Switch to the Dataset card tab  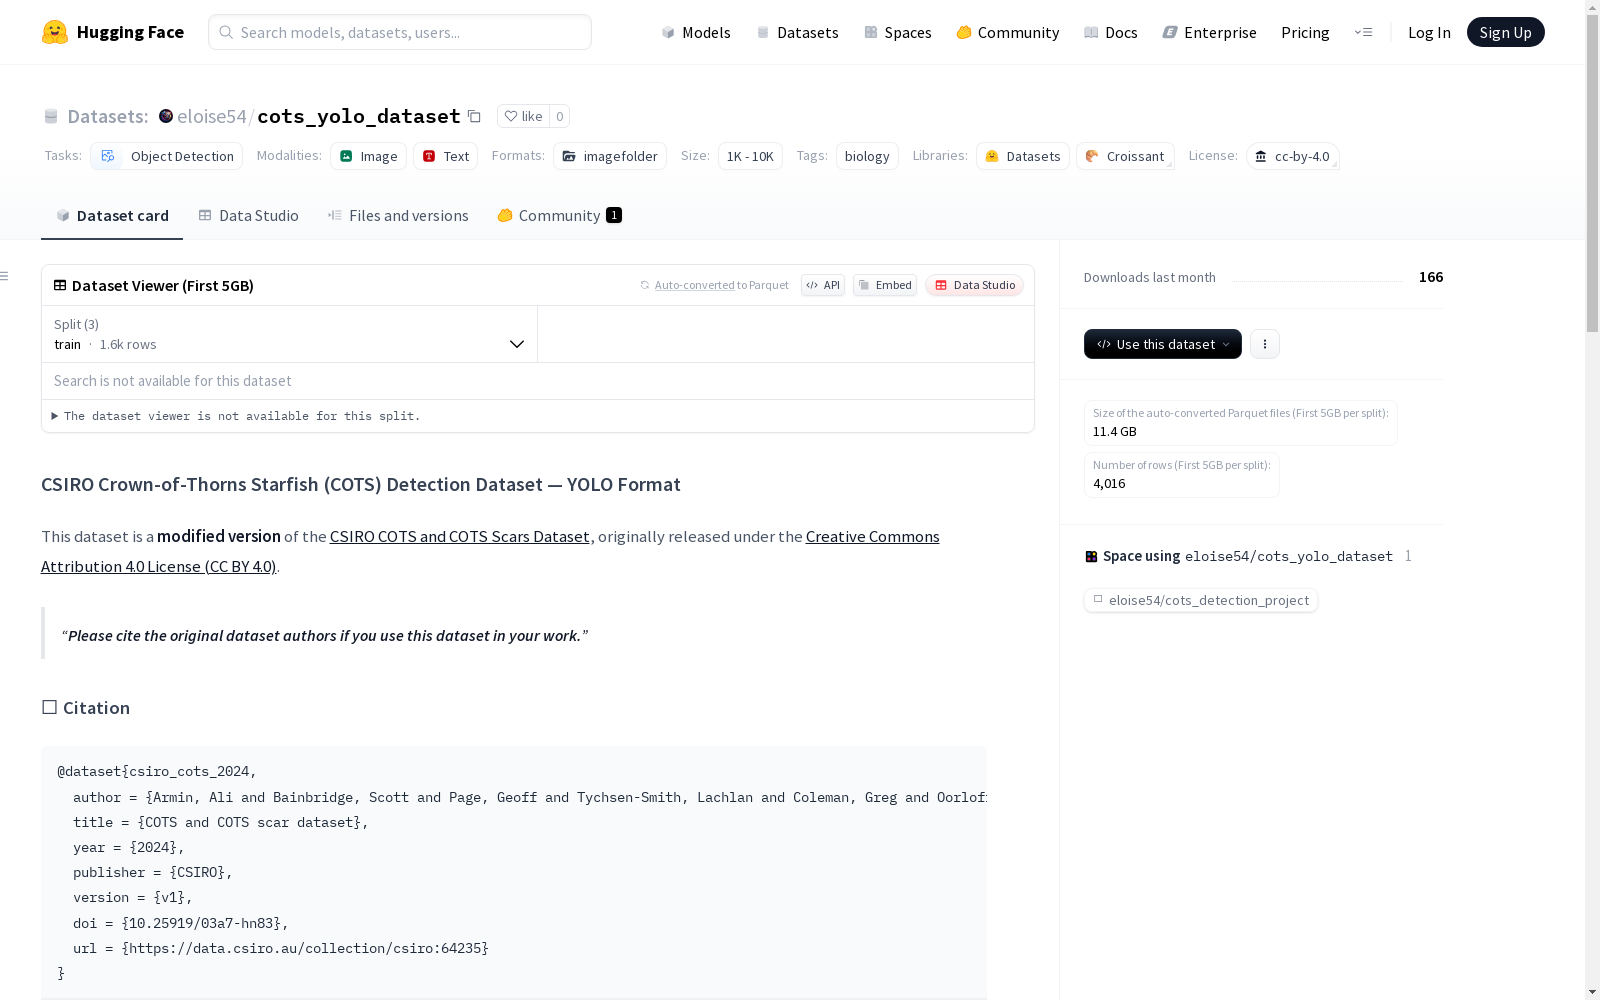tap(112, 215)
